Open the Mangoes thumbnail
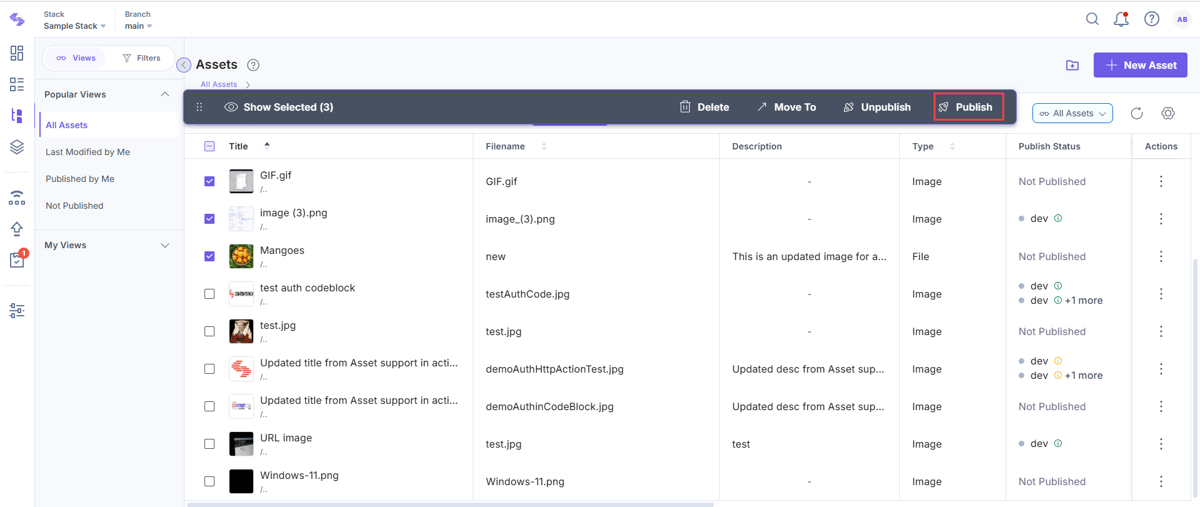The width and height of the screenshot is (1200, 507). tap(241, 256)
